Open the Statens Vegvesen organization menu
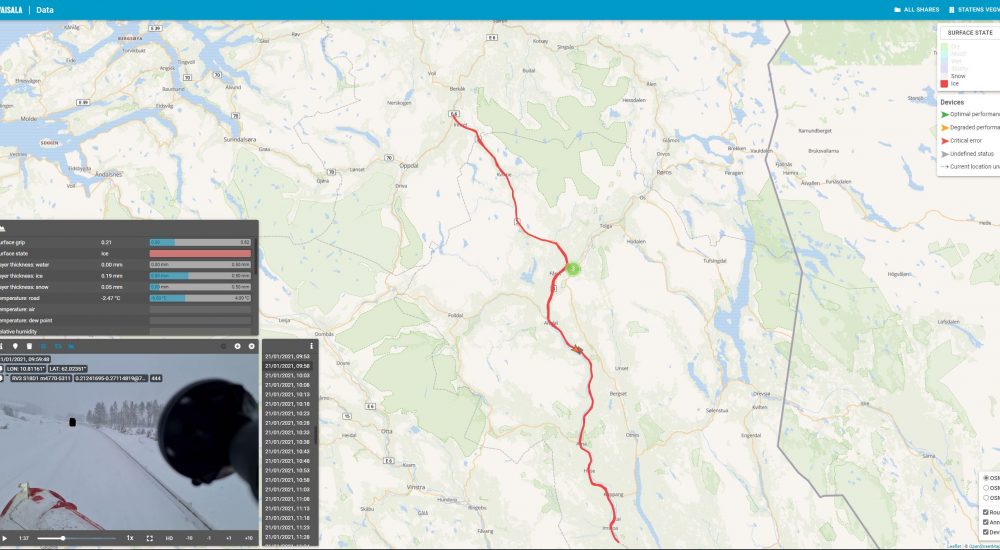 [x=974, y=10]
